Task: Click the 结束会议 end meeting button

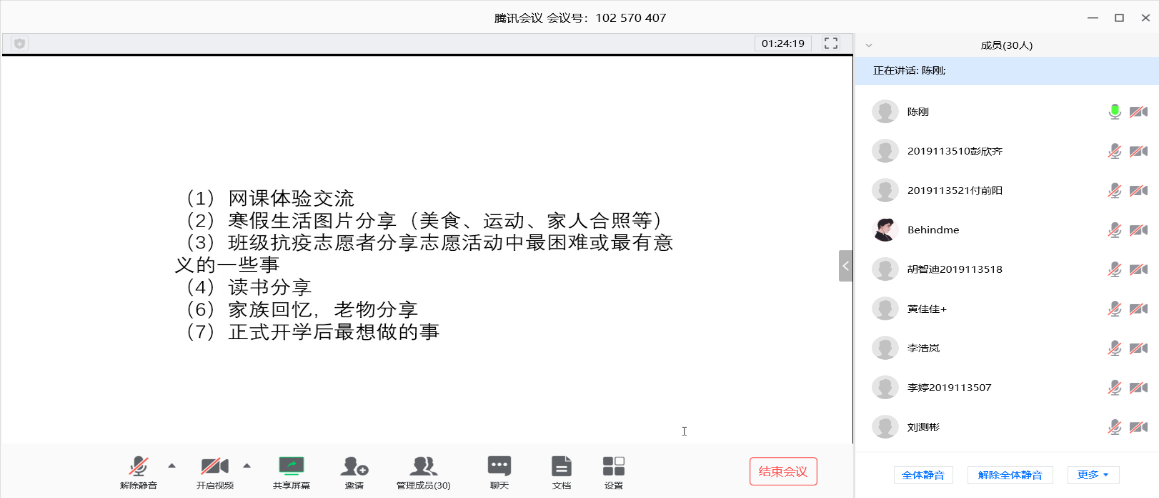Action: (784, 471)
